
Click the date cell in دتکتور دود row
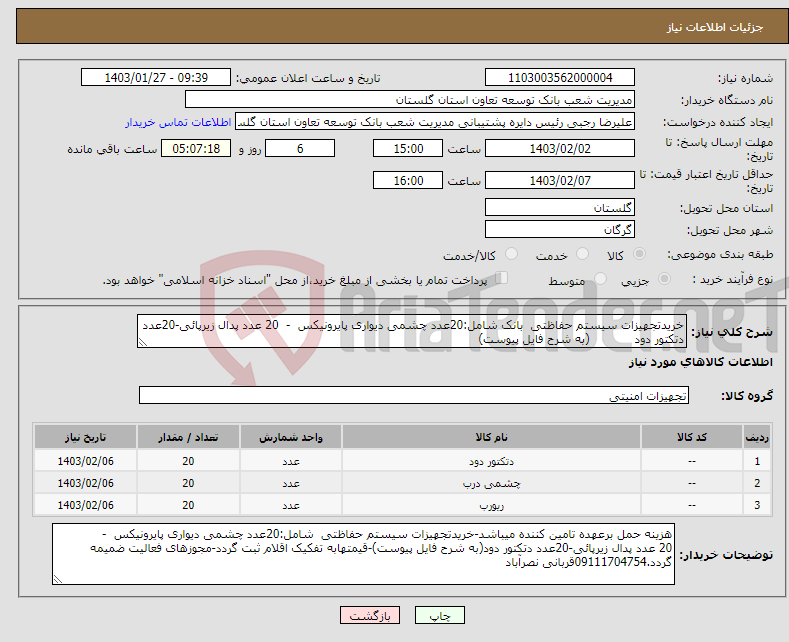(86, 461)
